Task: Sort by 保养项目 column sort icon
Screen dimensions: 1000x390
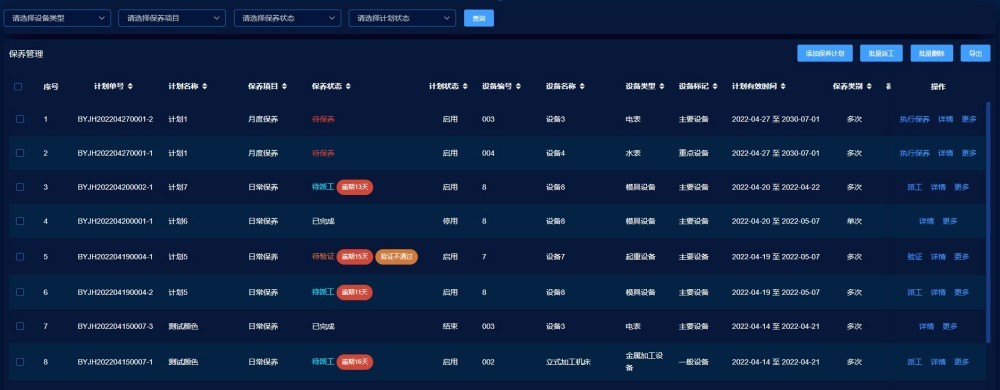Action: pyautogui.click(x=284, y=87)
